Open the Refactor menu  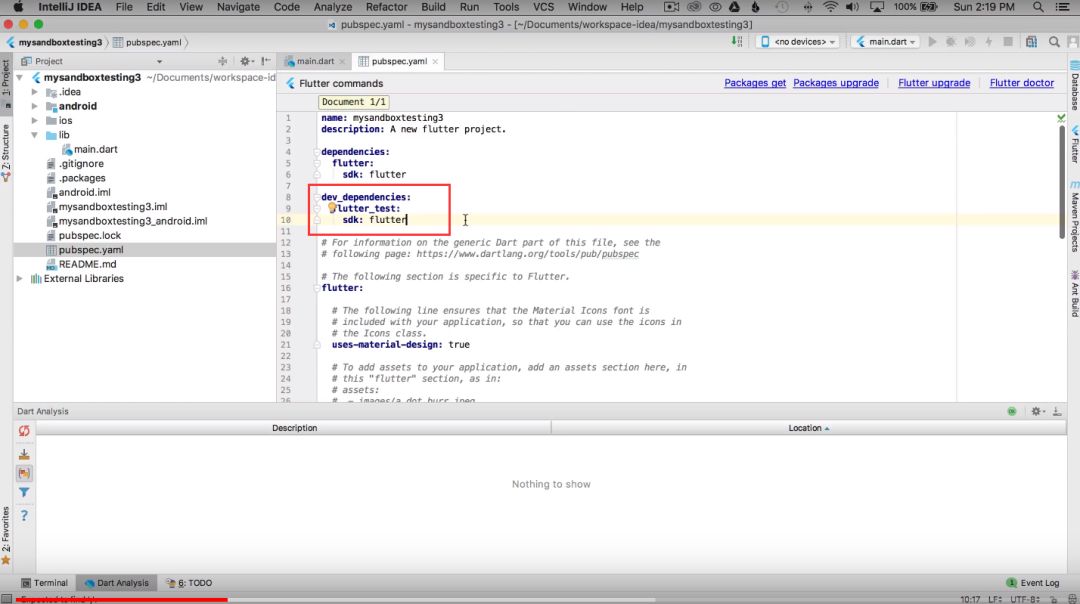(x=386, y=7)
